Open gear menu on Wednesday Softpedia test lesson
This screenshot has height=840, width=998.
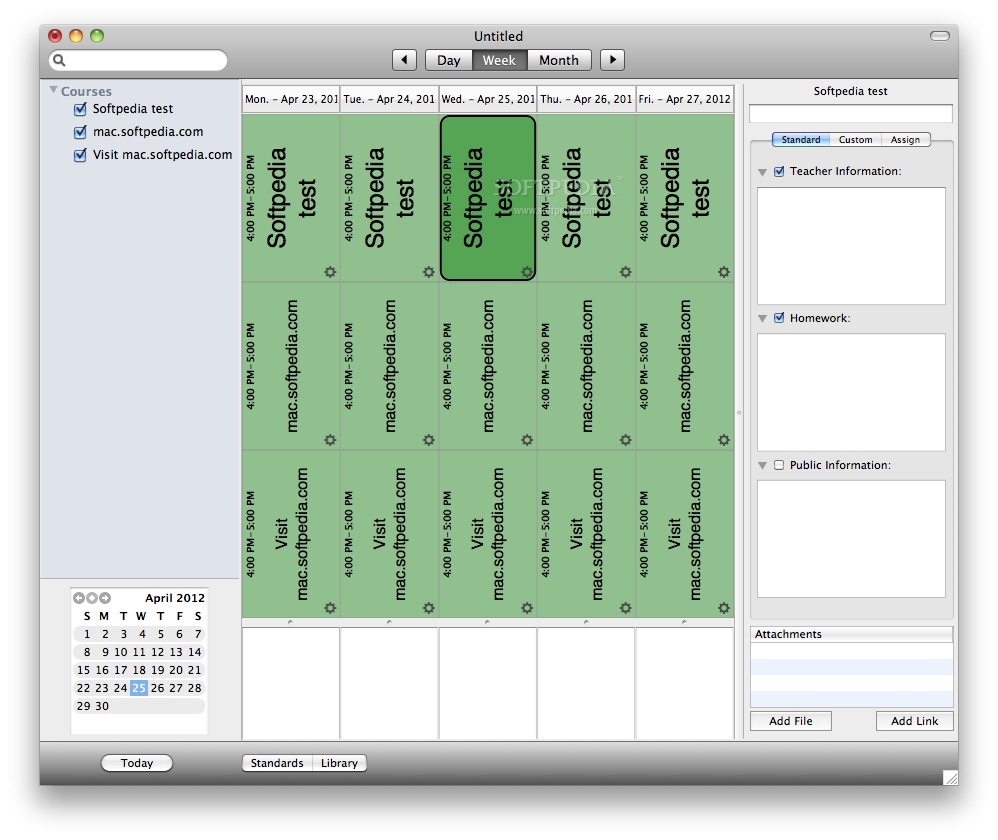[527, 272]
